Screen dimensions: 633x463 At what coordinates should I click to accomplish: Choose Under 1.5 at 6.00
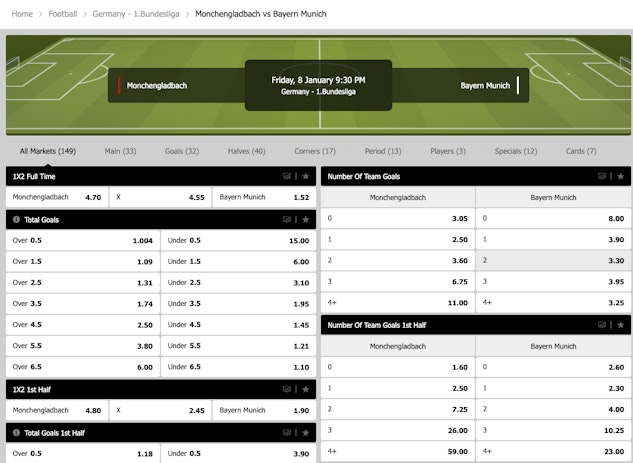tap(238, 262)
